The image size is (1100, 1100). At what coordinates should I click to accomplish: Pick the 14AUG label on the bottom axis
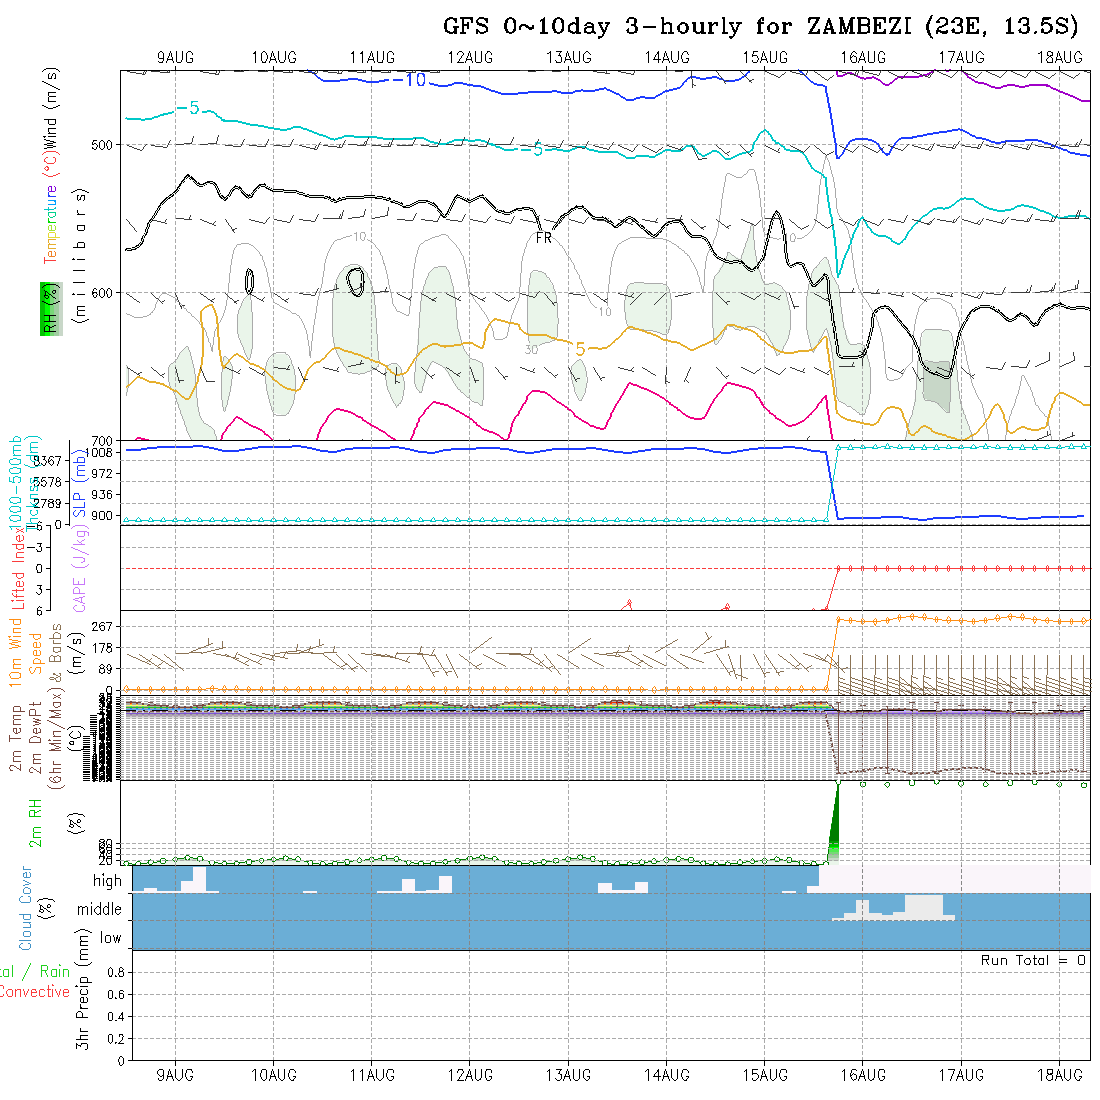(666, 1075)
